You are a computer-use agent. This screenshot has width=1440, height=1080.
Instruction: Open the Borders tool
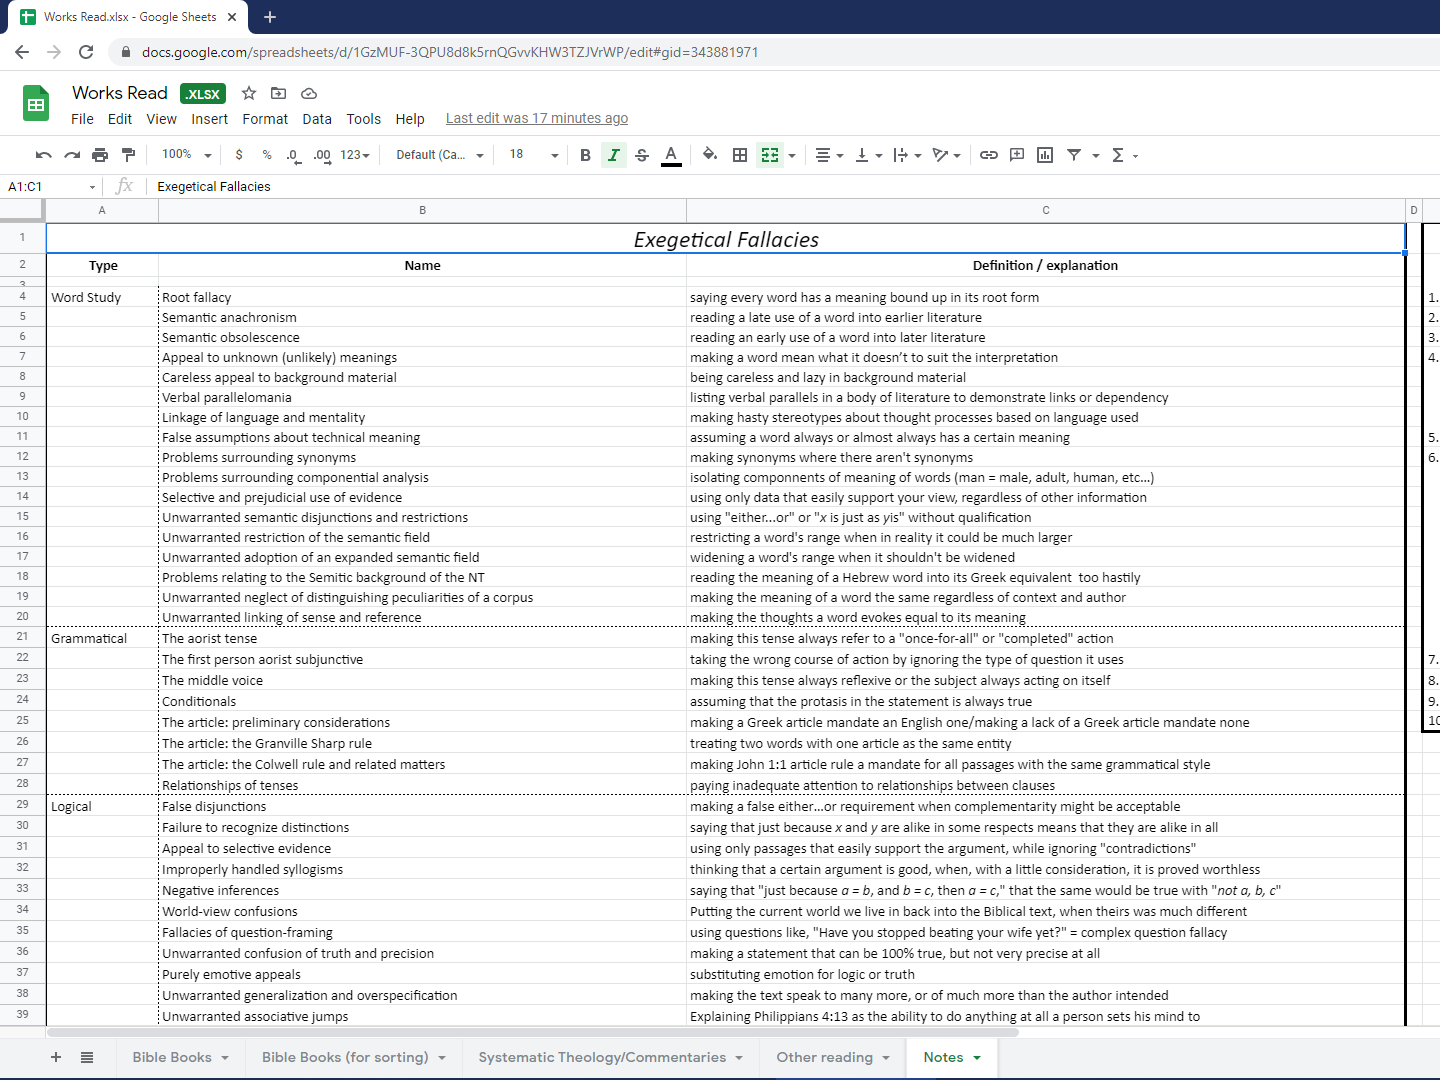740,155
